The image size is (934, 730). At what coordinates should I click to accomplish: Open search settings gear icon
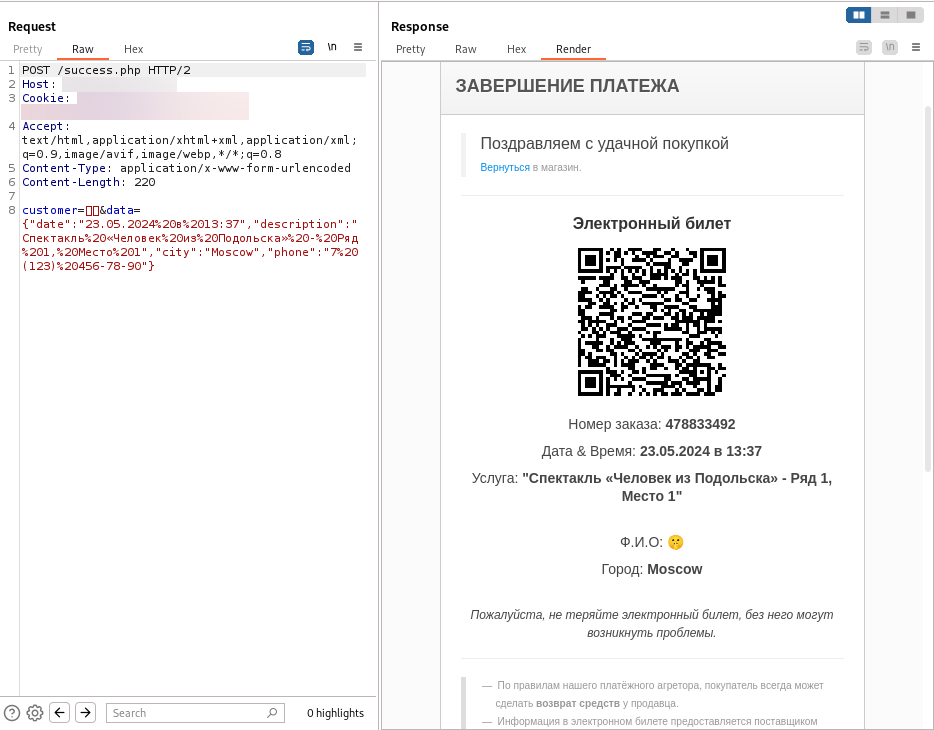35,713
